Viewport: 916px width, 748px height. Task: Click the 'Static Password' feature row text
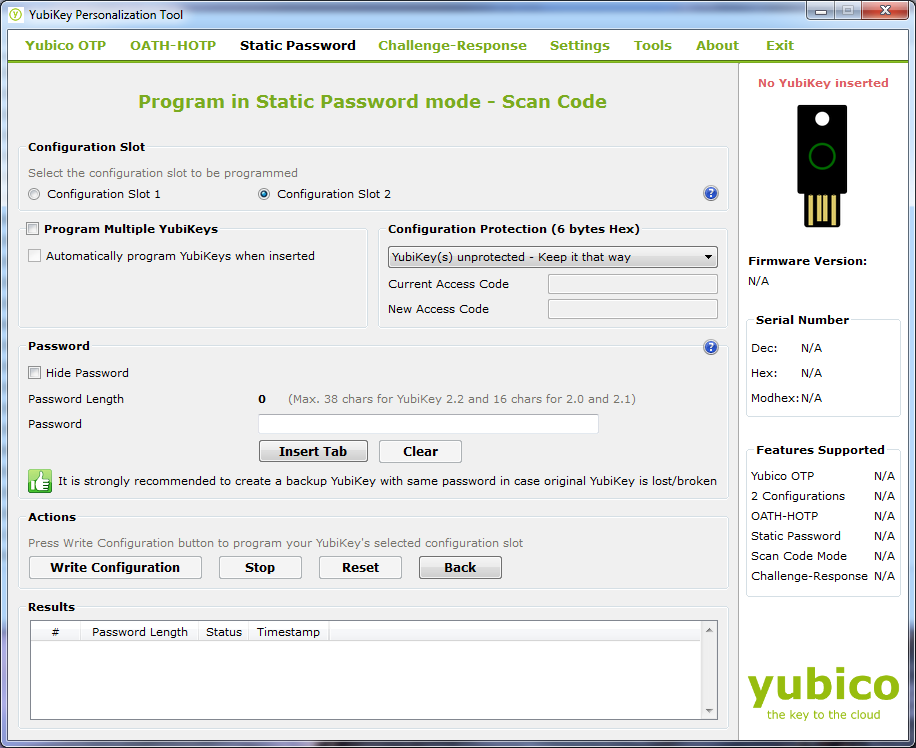(x=796, y=536)
